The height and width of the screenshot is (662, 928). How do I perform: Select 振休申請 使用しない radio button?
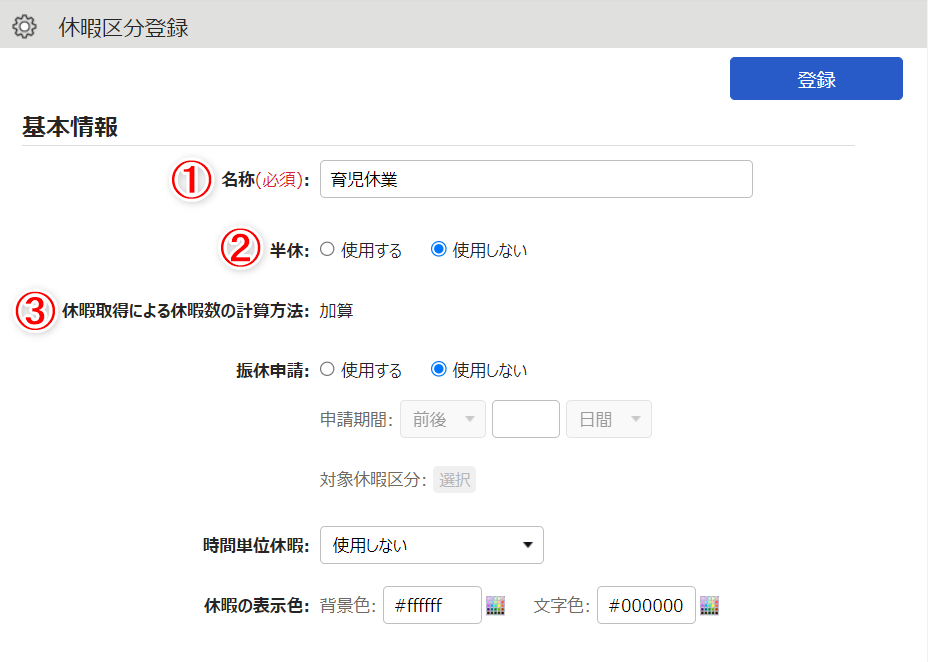click(439, 370)
